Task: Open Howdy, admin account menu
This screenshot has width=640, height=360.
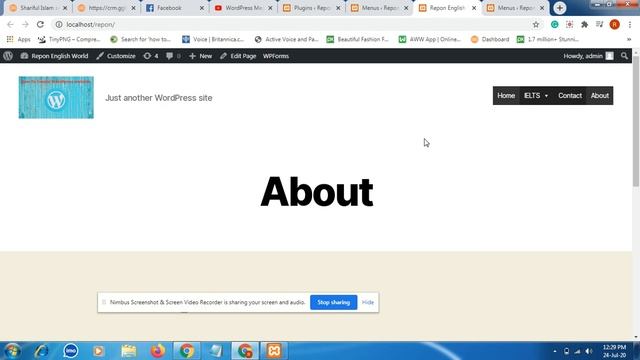Action: point(588,56)
